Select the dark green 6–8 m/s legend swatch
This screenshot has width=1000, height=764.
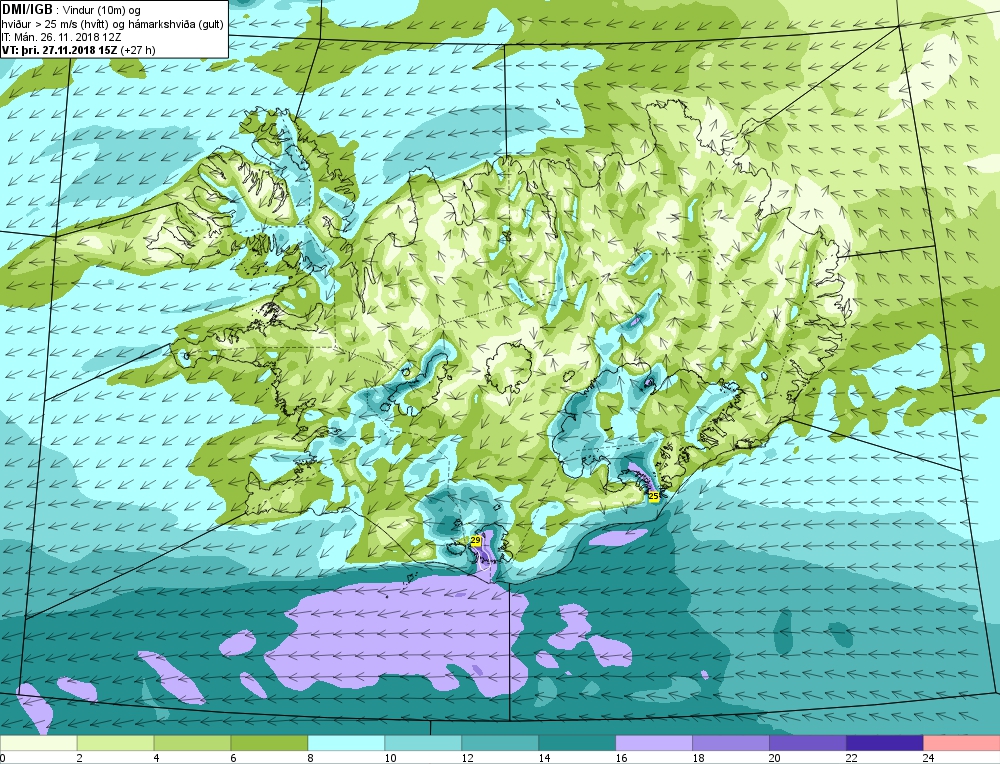[269, 743]
